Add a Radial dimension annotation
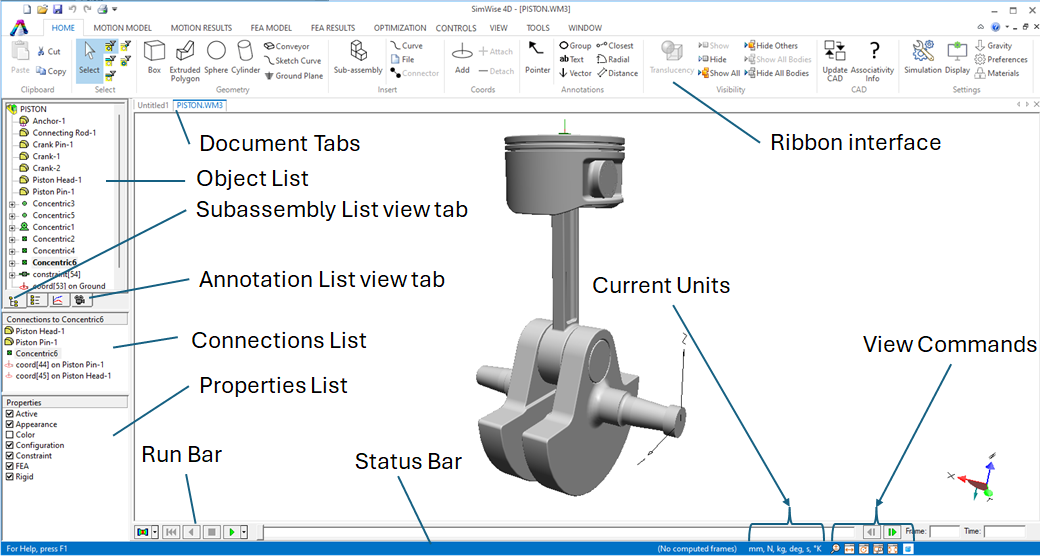Screen dimensions: 1053x556 (612, 59)
